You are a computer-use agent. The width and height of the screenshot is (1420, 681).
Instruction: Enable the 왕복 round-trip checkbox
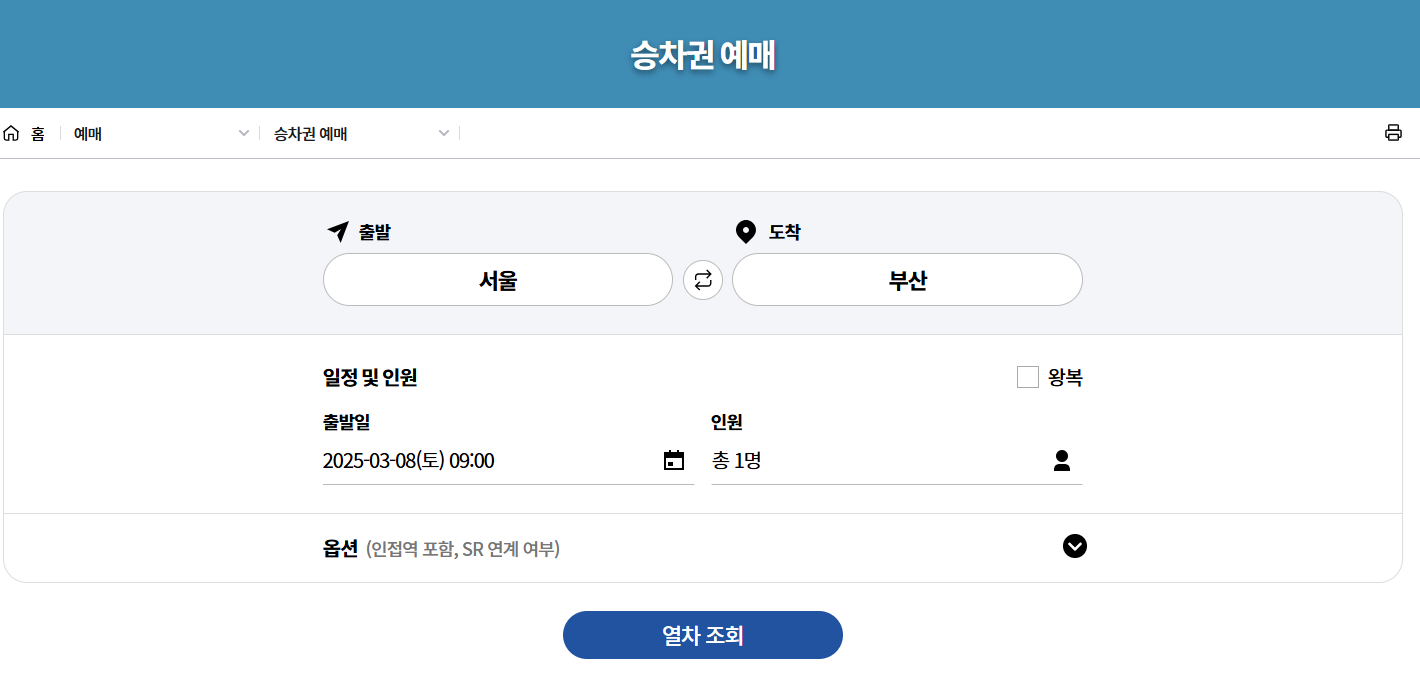1027,377
